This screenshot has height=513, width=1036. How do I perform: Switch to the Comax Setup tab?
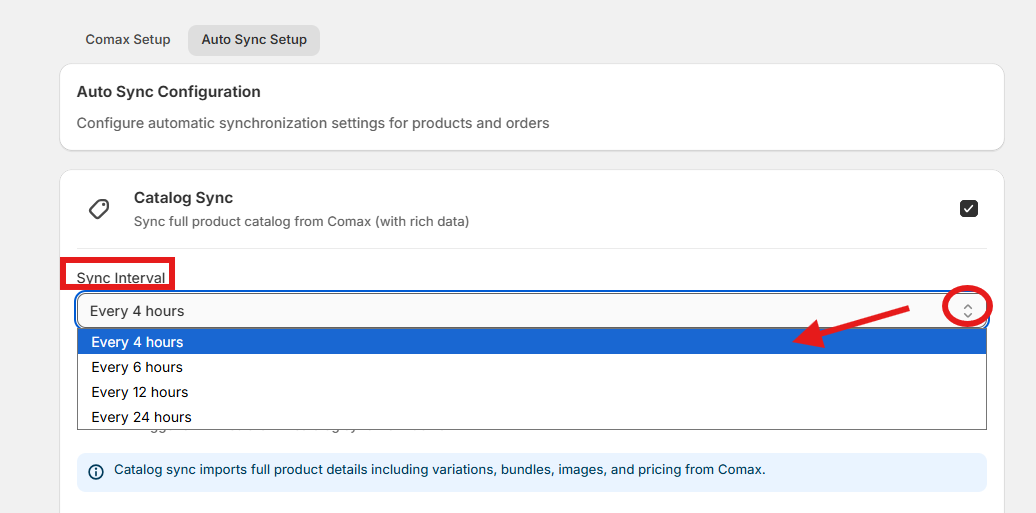[128, 40]
